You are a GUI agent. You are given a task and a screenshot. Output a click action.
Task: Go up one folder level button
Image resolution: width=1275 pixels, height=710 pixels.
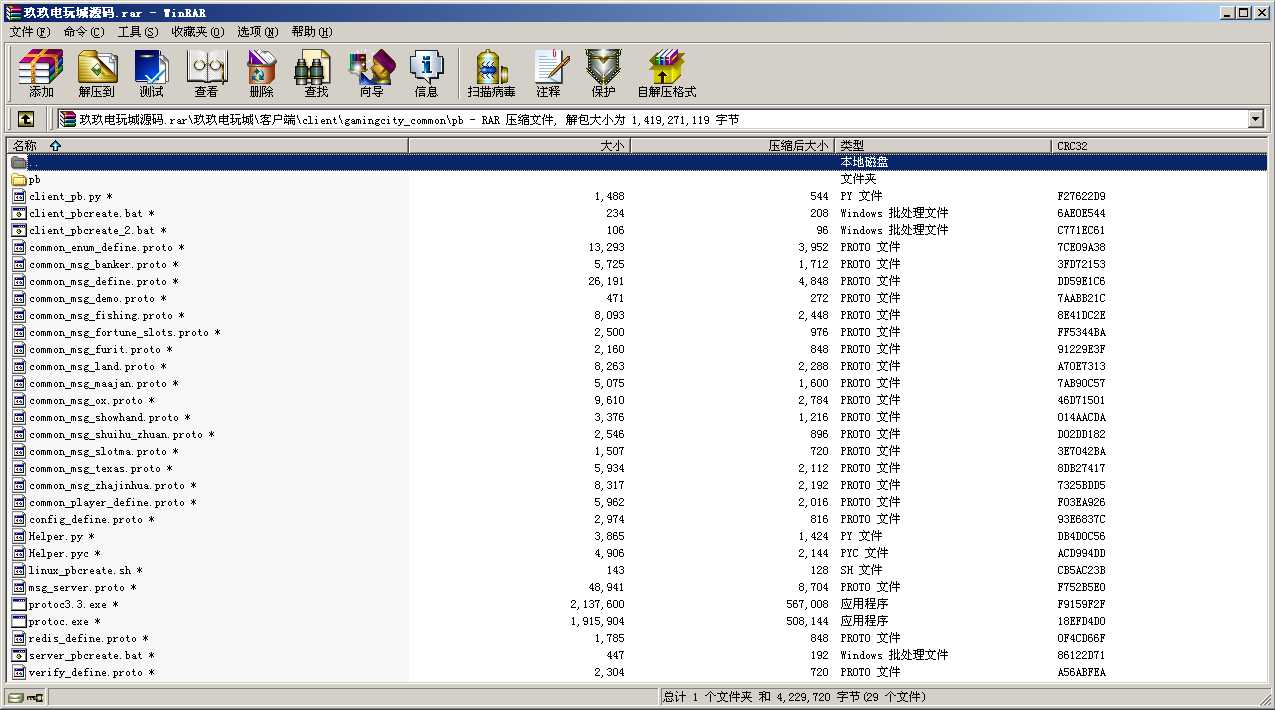click(x=26, y=119)
